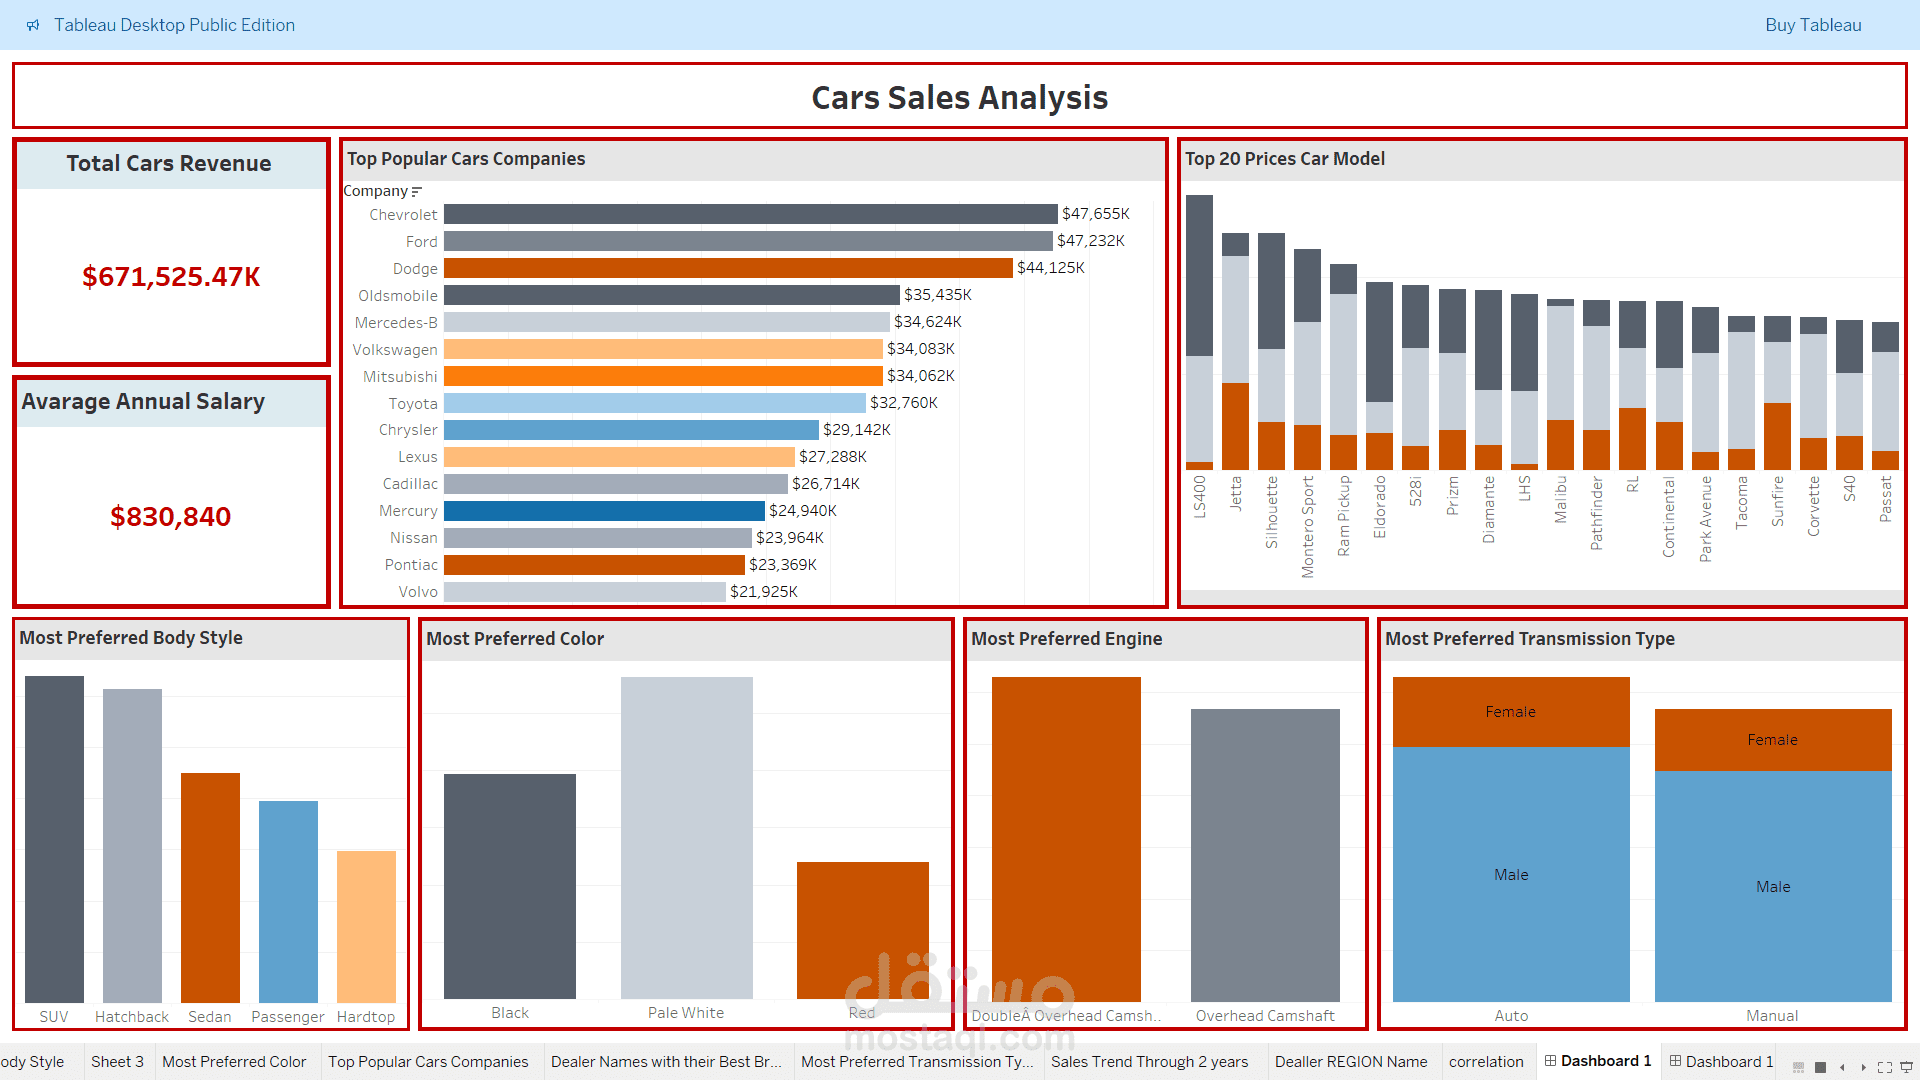
Task: Select the Red color bar
Action: tap(862, 930)
